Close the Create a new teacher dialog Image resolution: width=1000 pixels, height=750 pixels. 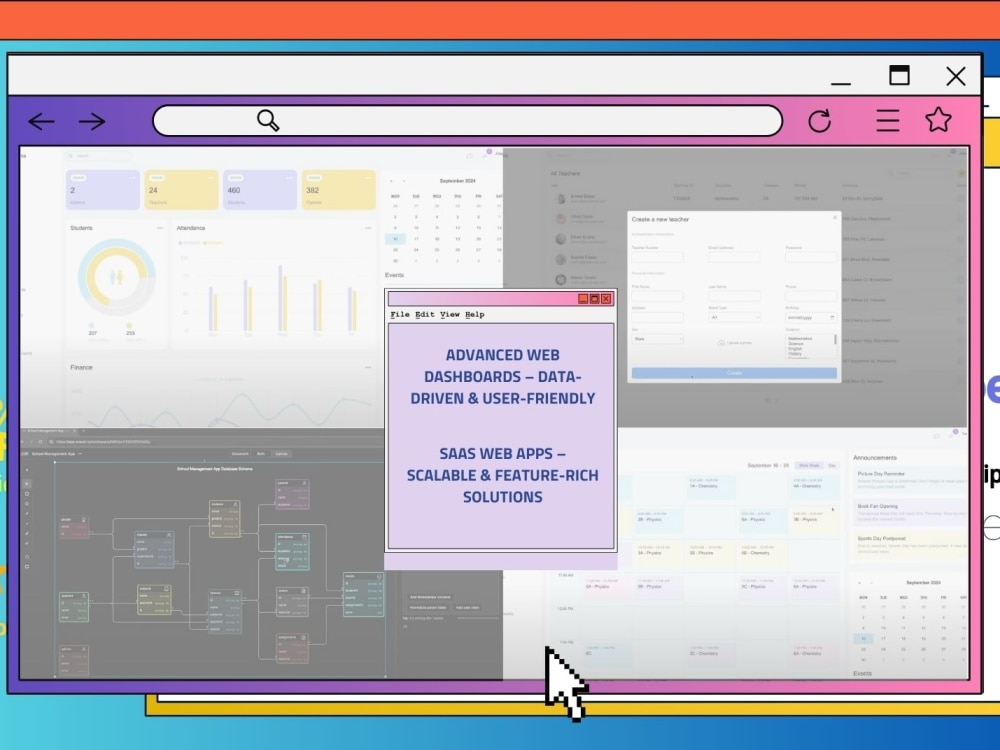pos(835,218)
